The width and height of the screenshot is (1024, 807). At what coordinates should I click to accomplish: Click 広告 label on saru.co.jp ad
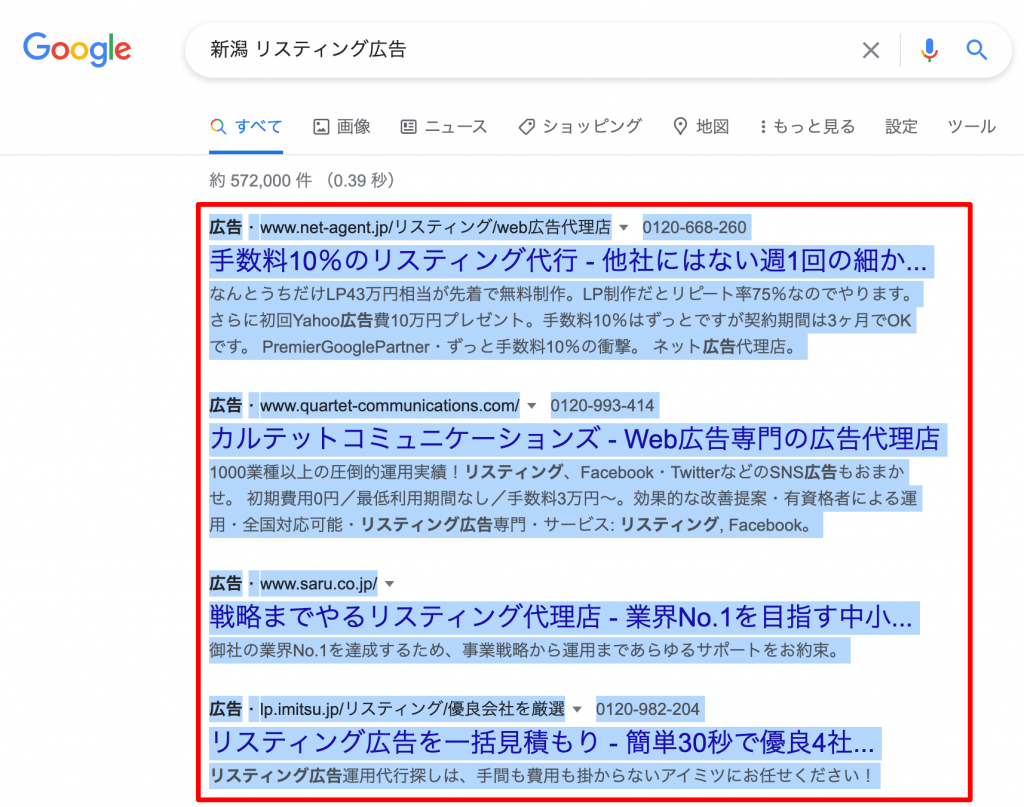click(x=225, y=584)
